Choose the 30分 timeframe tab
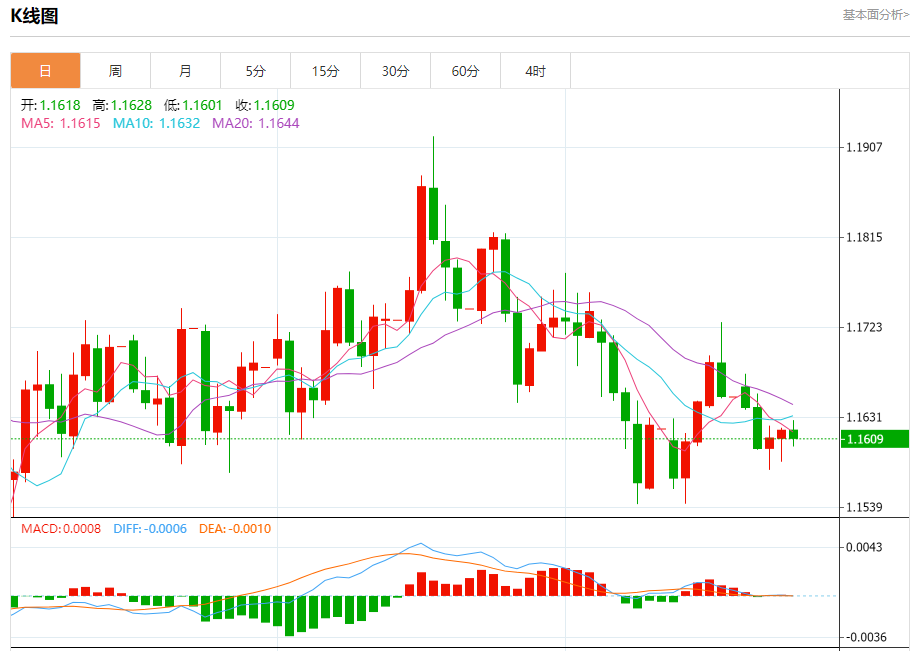916x651 pixels. click(395, 71)
